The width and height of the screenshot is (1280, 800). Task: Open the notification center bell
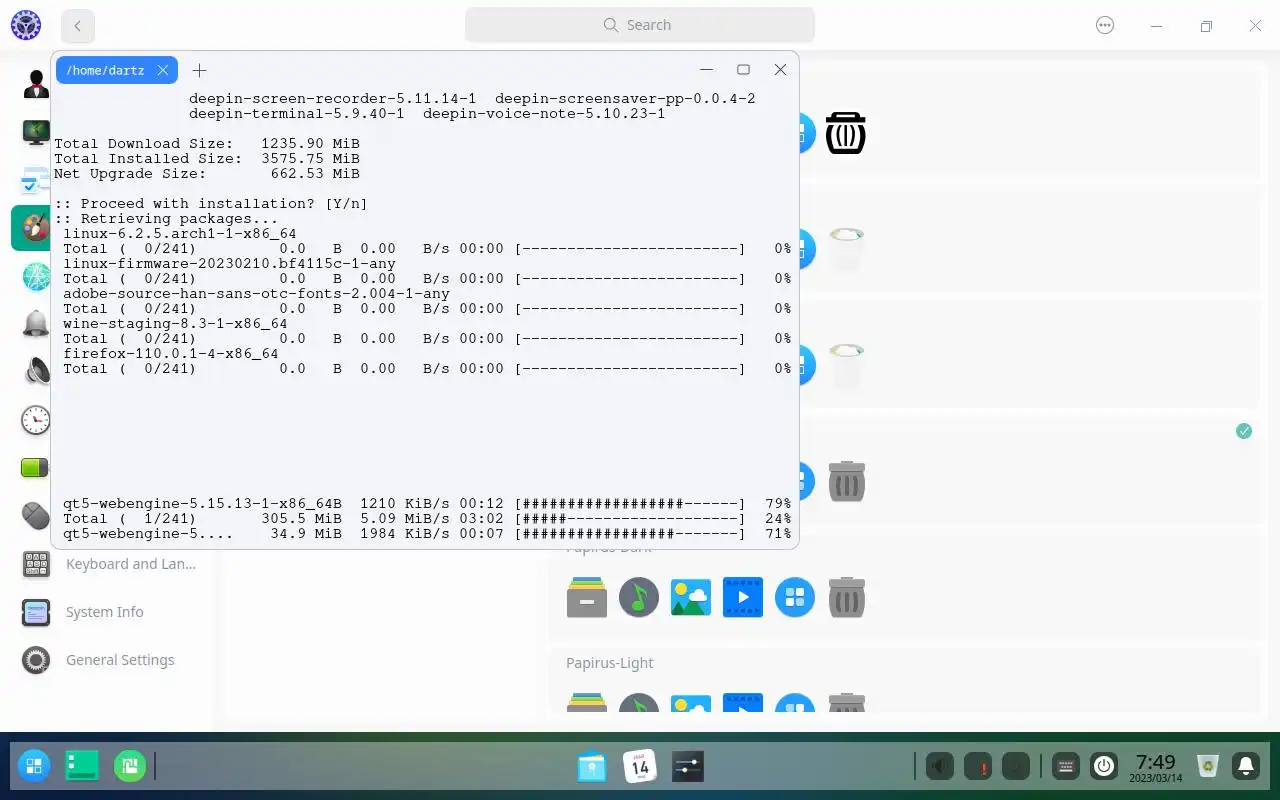click(x=1246, y=767)
